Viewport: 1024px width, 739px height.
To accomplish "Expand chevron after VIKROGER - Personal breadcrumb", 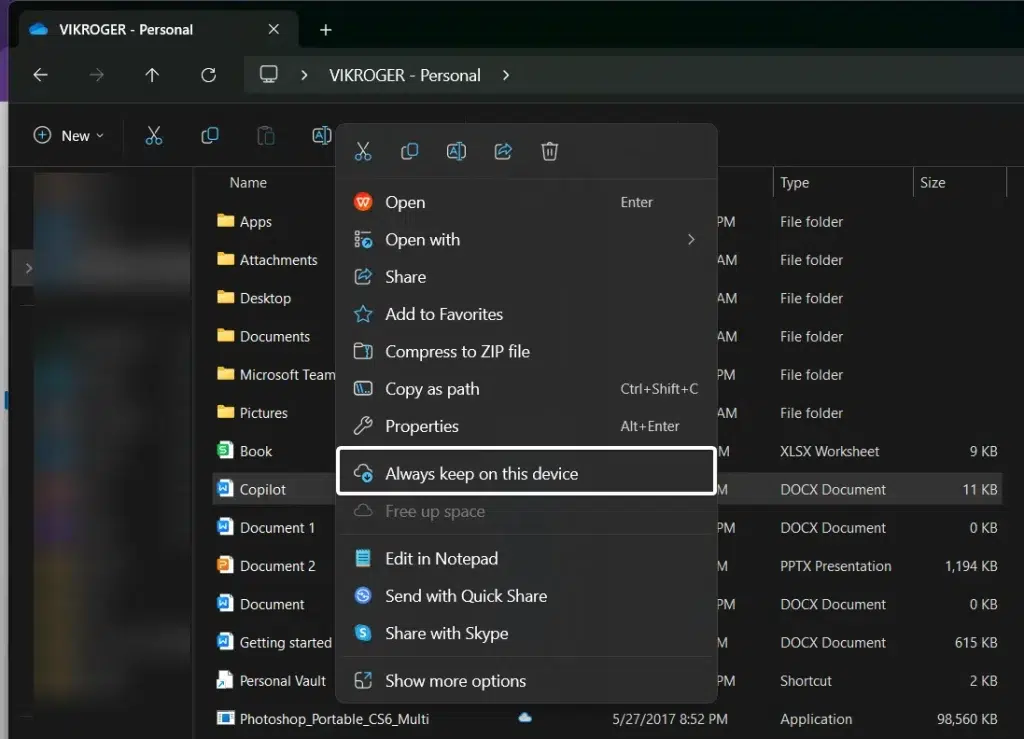I will [x=505, y=75].
